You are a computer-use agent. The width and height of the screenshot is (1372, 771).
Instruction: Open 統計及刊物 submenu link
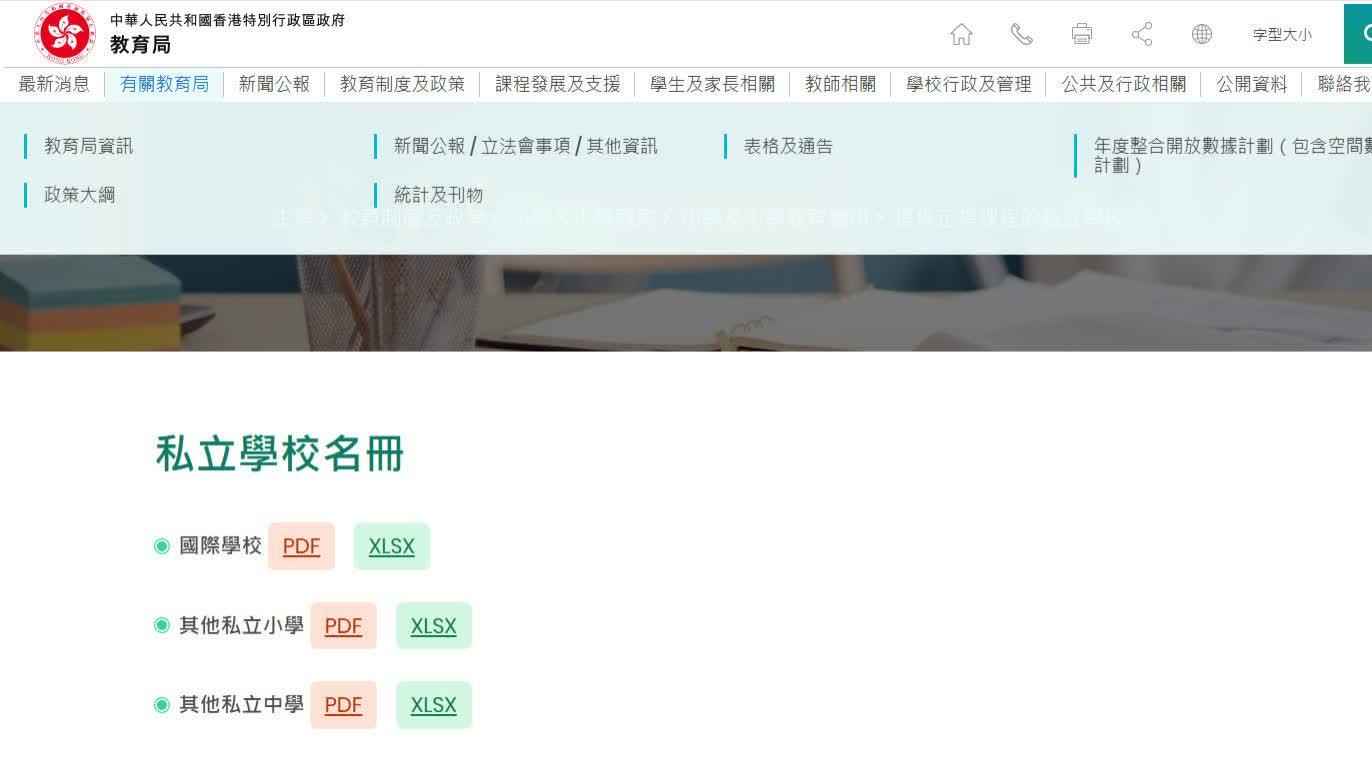coord(438,195)
